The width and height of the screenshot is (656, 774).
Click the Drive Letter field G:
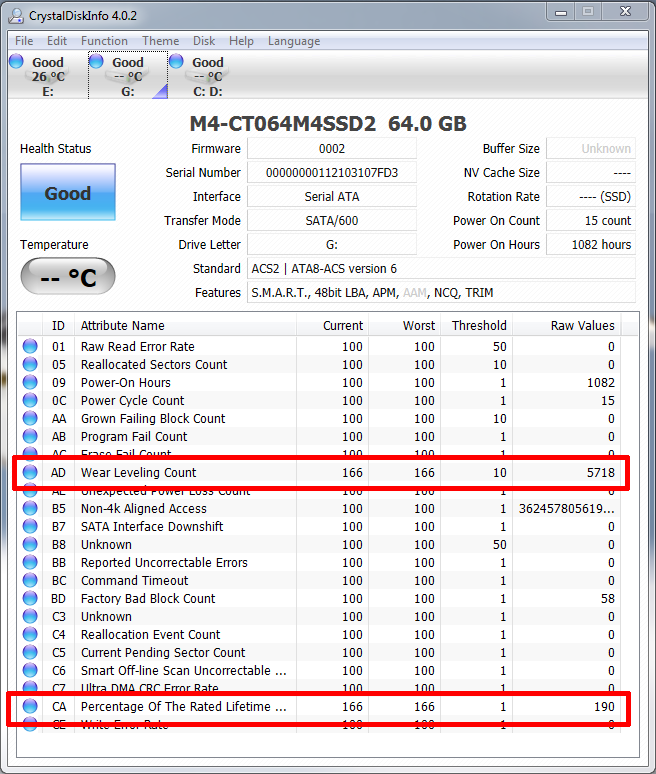click(332, 244)
